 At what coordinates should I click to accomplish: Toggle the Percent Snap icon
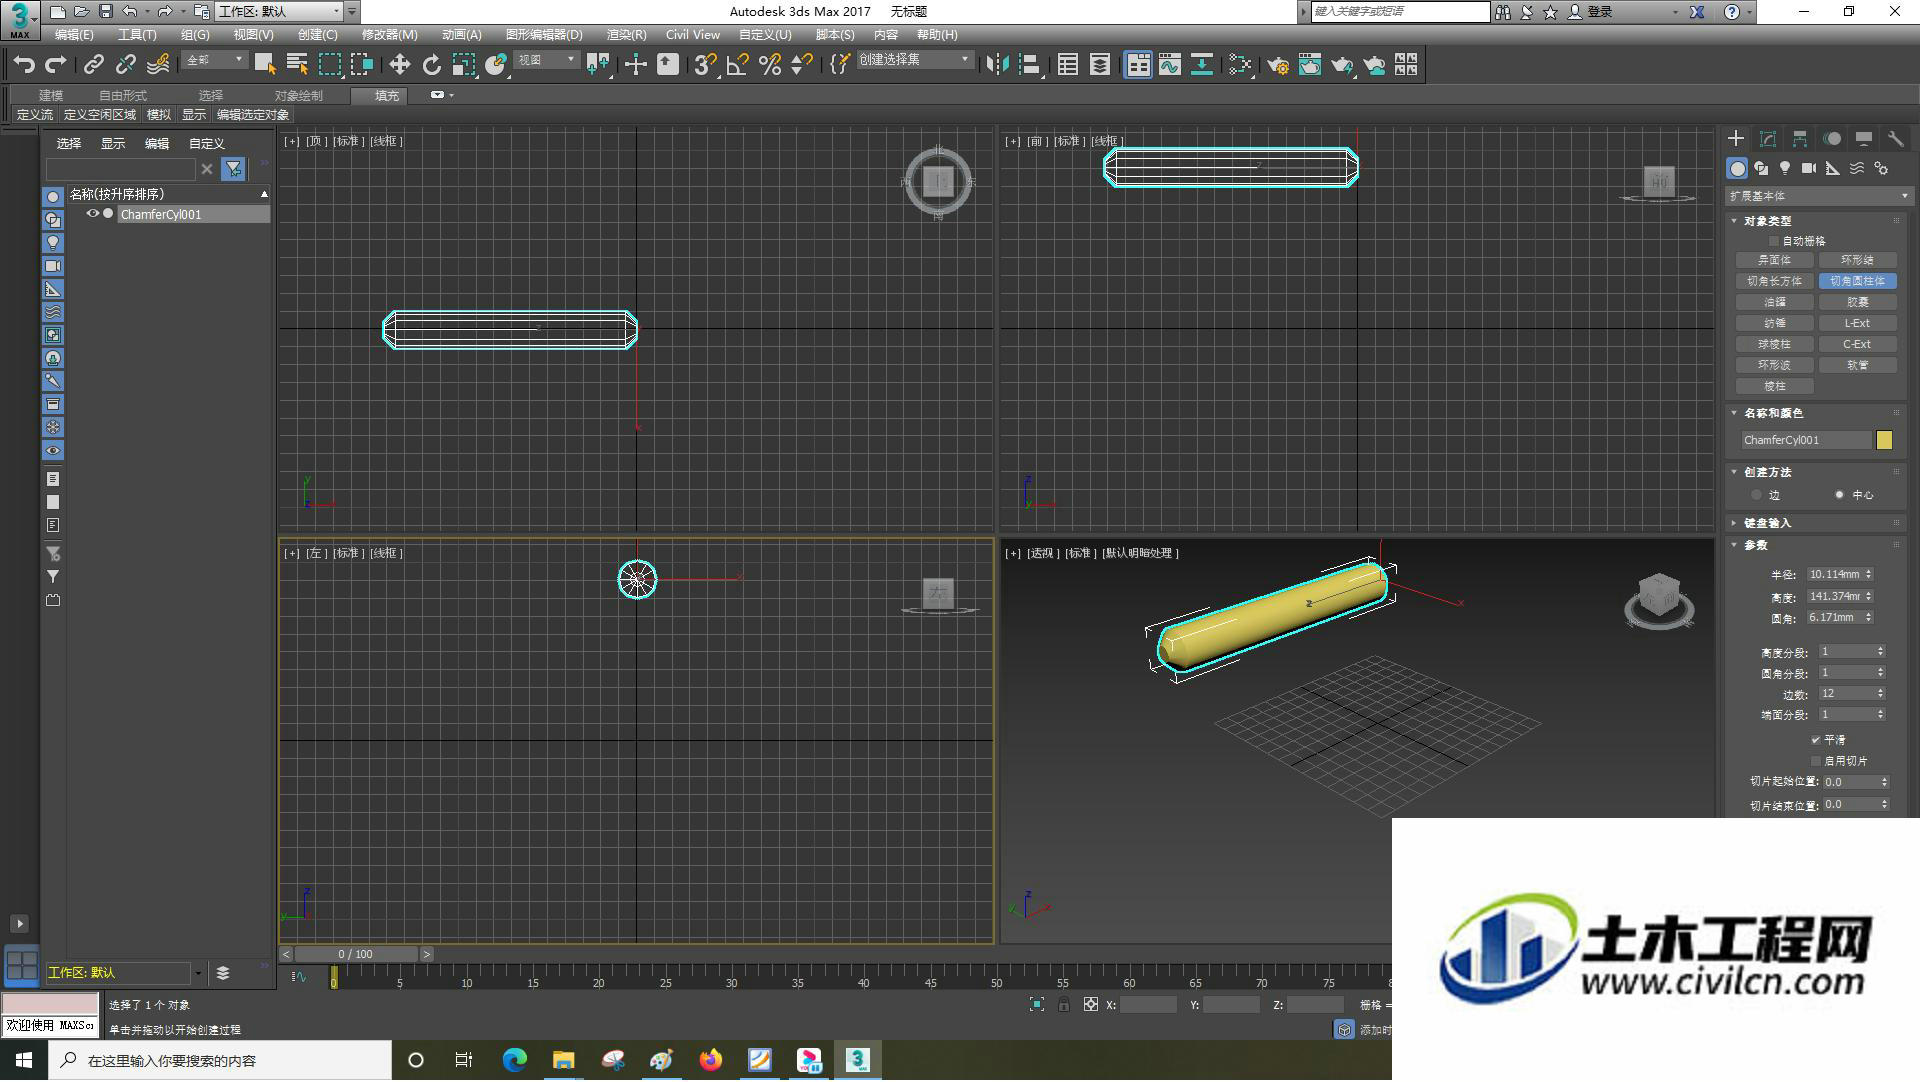[x=770, y=65]
